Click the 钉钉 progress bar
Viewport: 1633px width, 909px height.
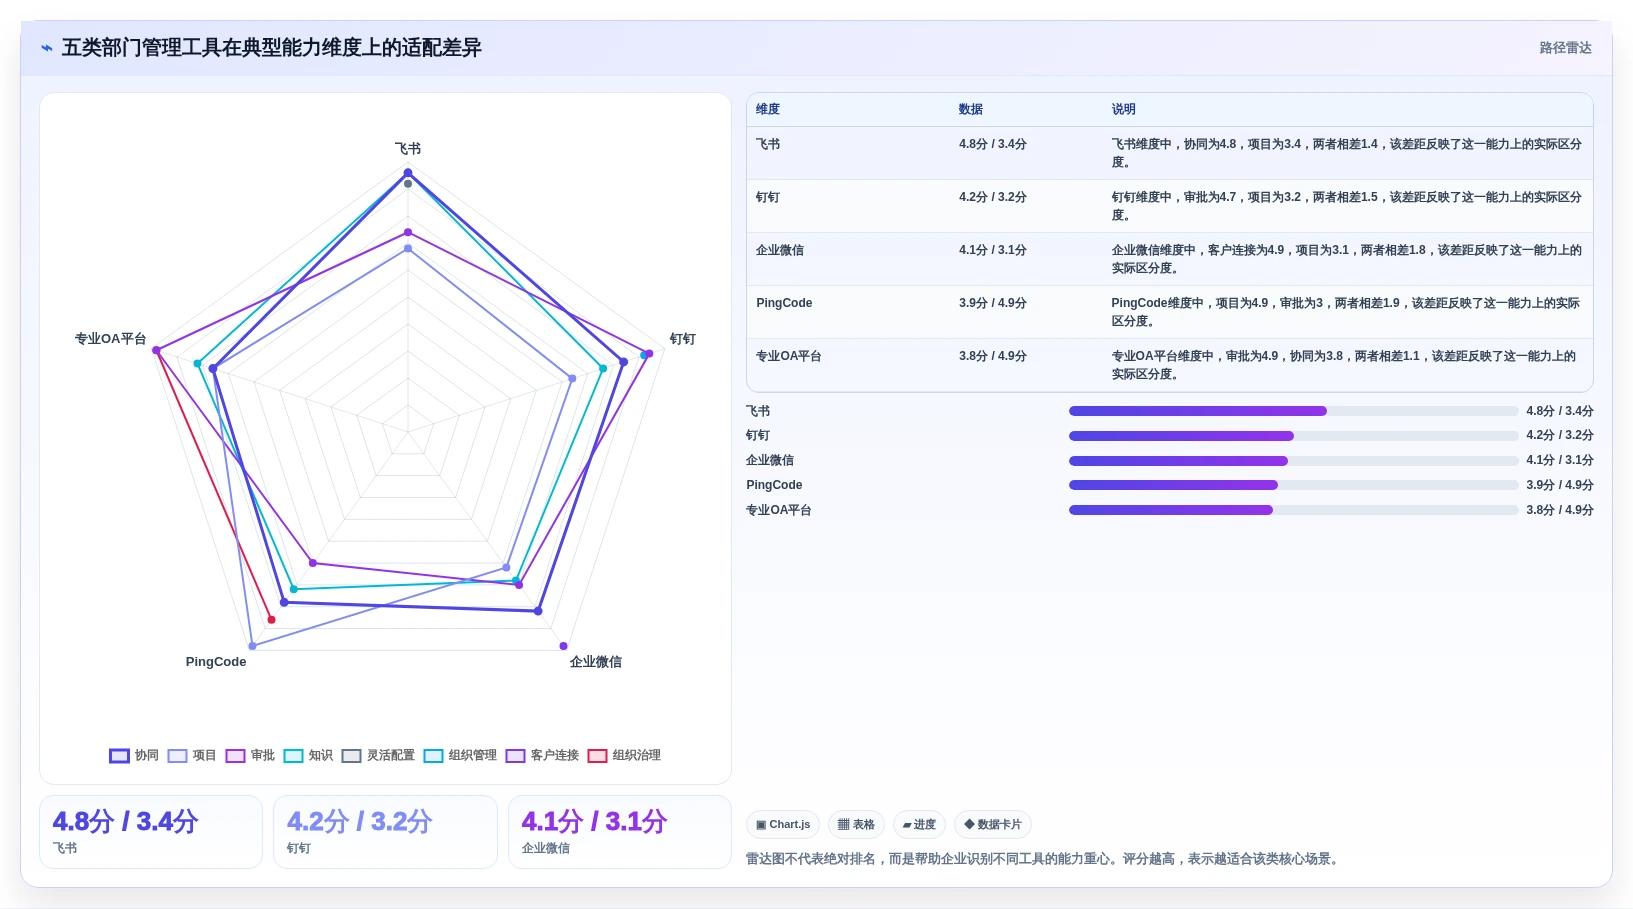[x=1293, y=436]
